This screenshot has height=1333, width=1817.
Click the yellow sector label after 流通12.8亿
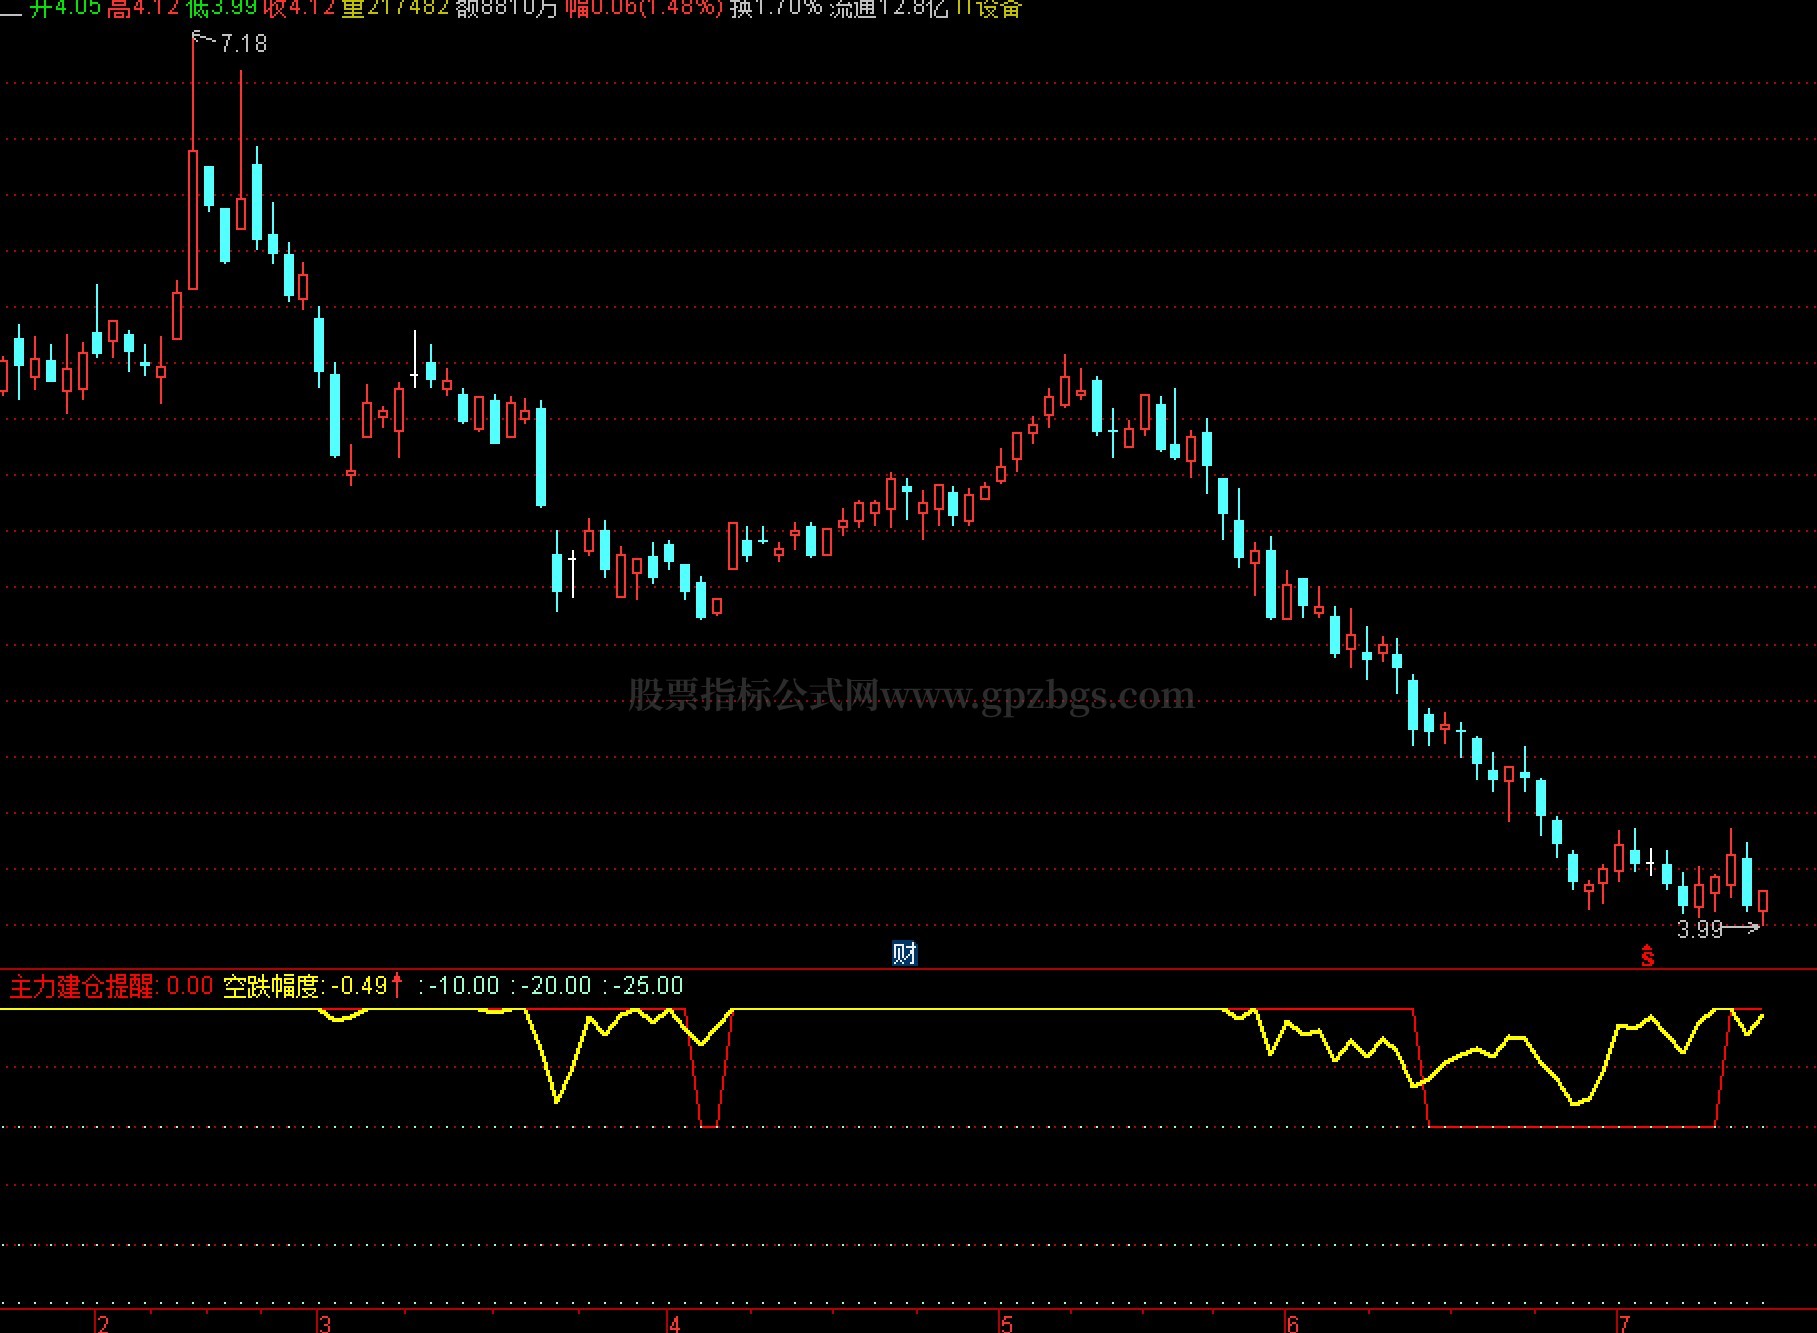coord(989,8)
